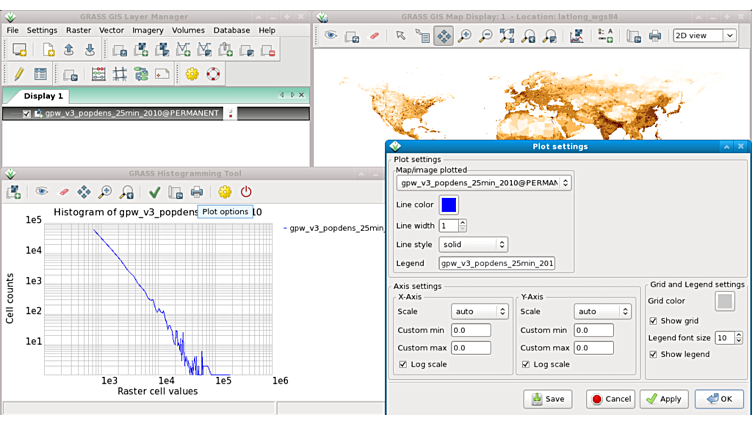
Task: Disable the Show grid checkbox
Action: [x=653, y=321]
